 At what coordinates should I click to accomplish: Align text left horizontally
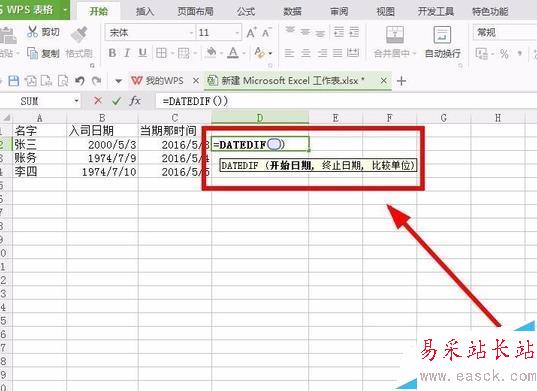point(290,53)
